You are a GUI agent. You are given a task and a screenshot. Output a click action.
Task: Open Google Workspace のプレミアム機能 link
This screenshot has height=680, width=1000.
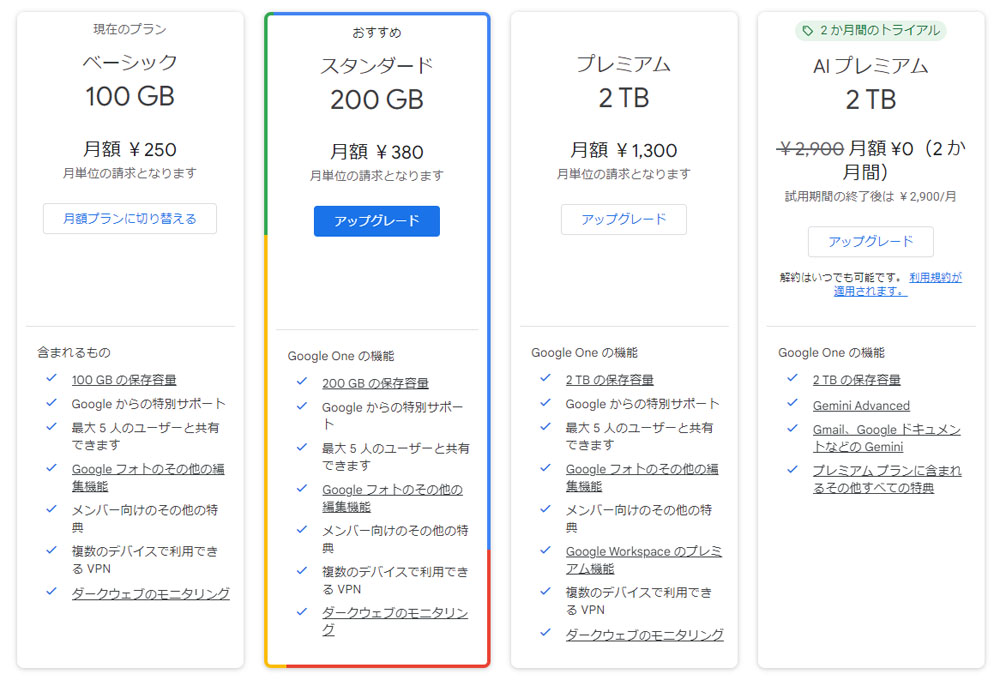[x=643, y=560]
